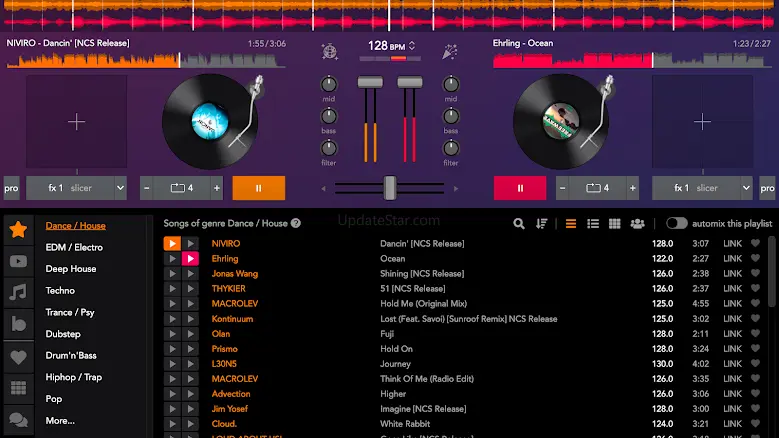Favorite the Ehrling Ocean track with the heart

756,259
